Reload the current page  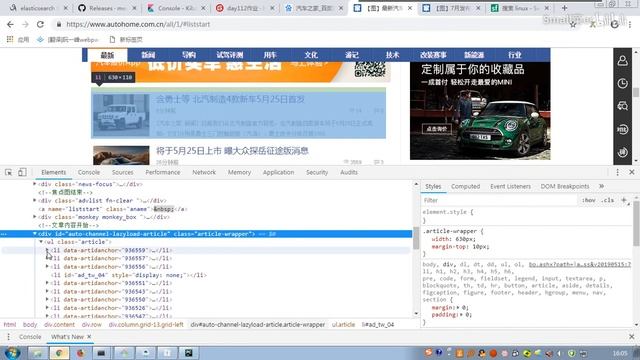click(40, 24)
